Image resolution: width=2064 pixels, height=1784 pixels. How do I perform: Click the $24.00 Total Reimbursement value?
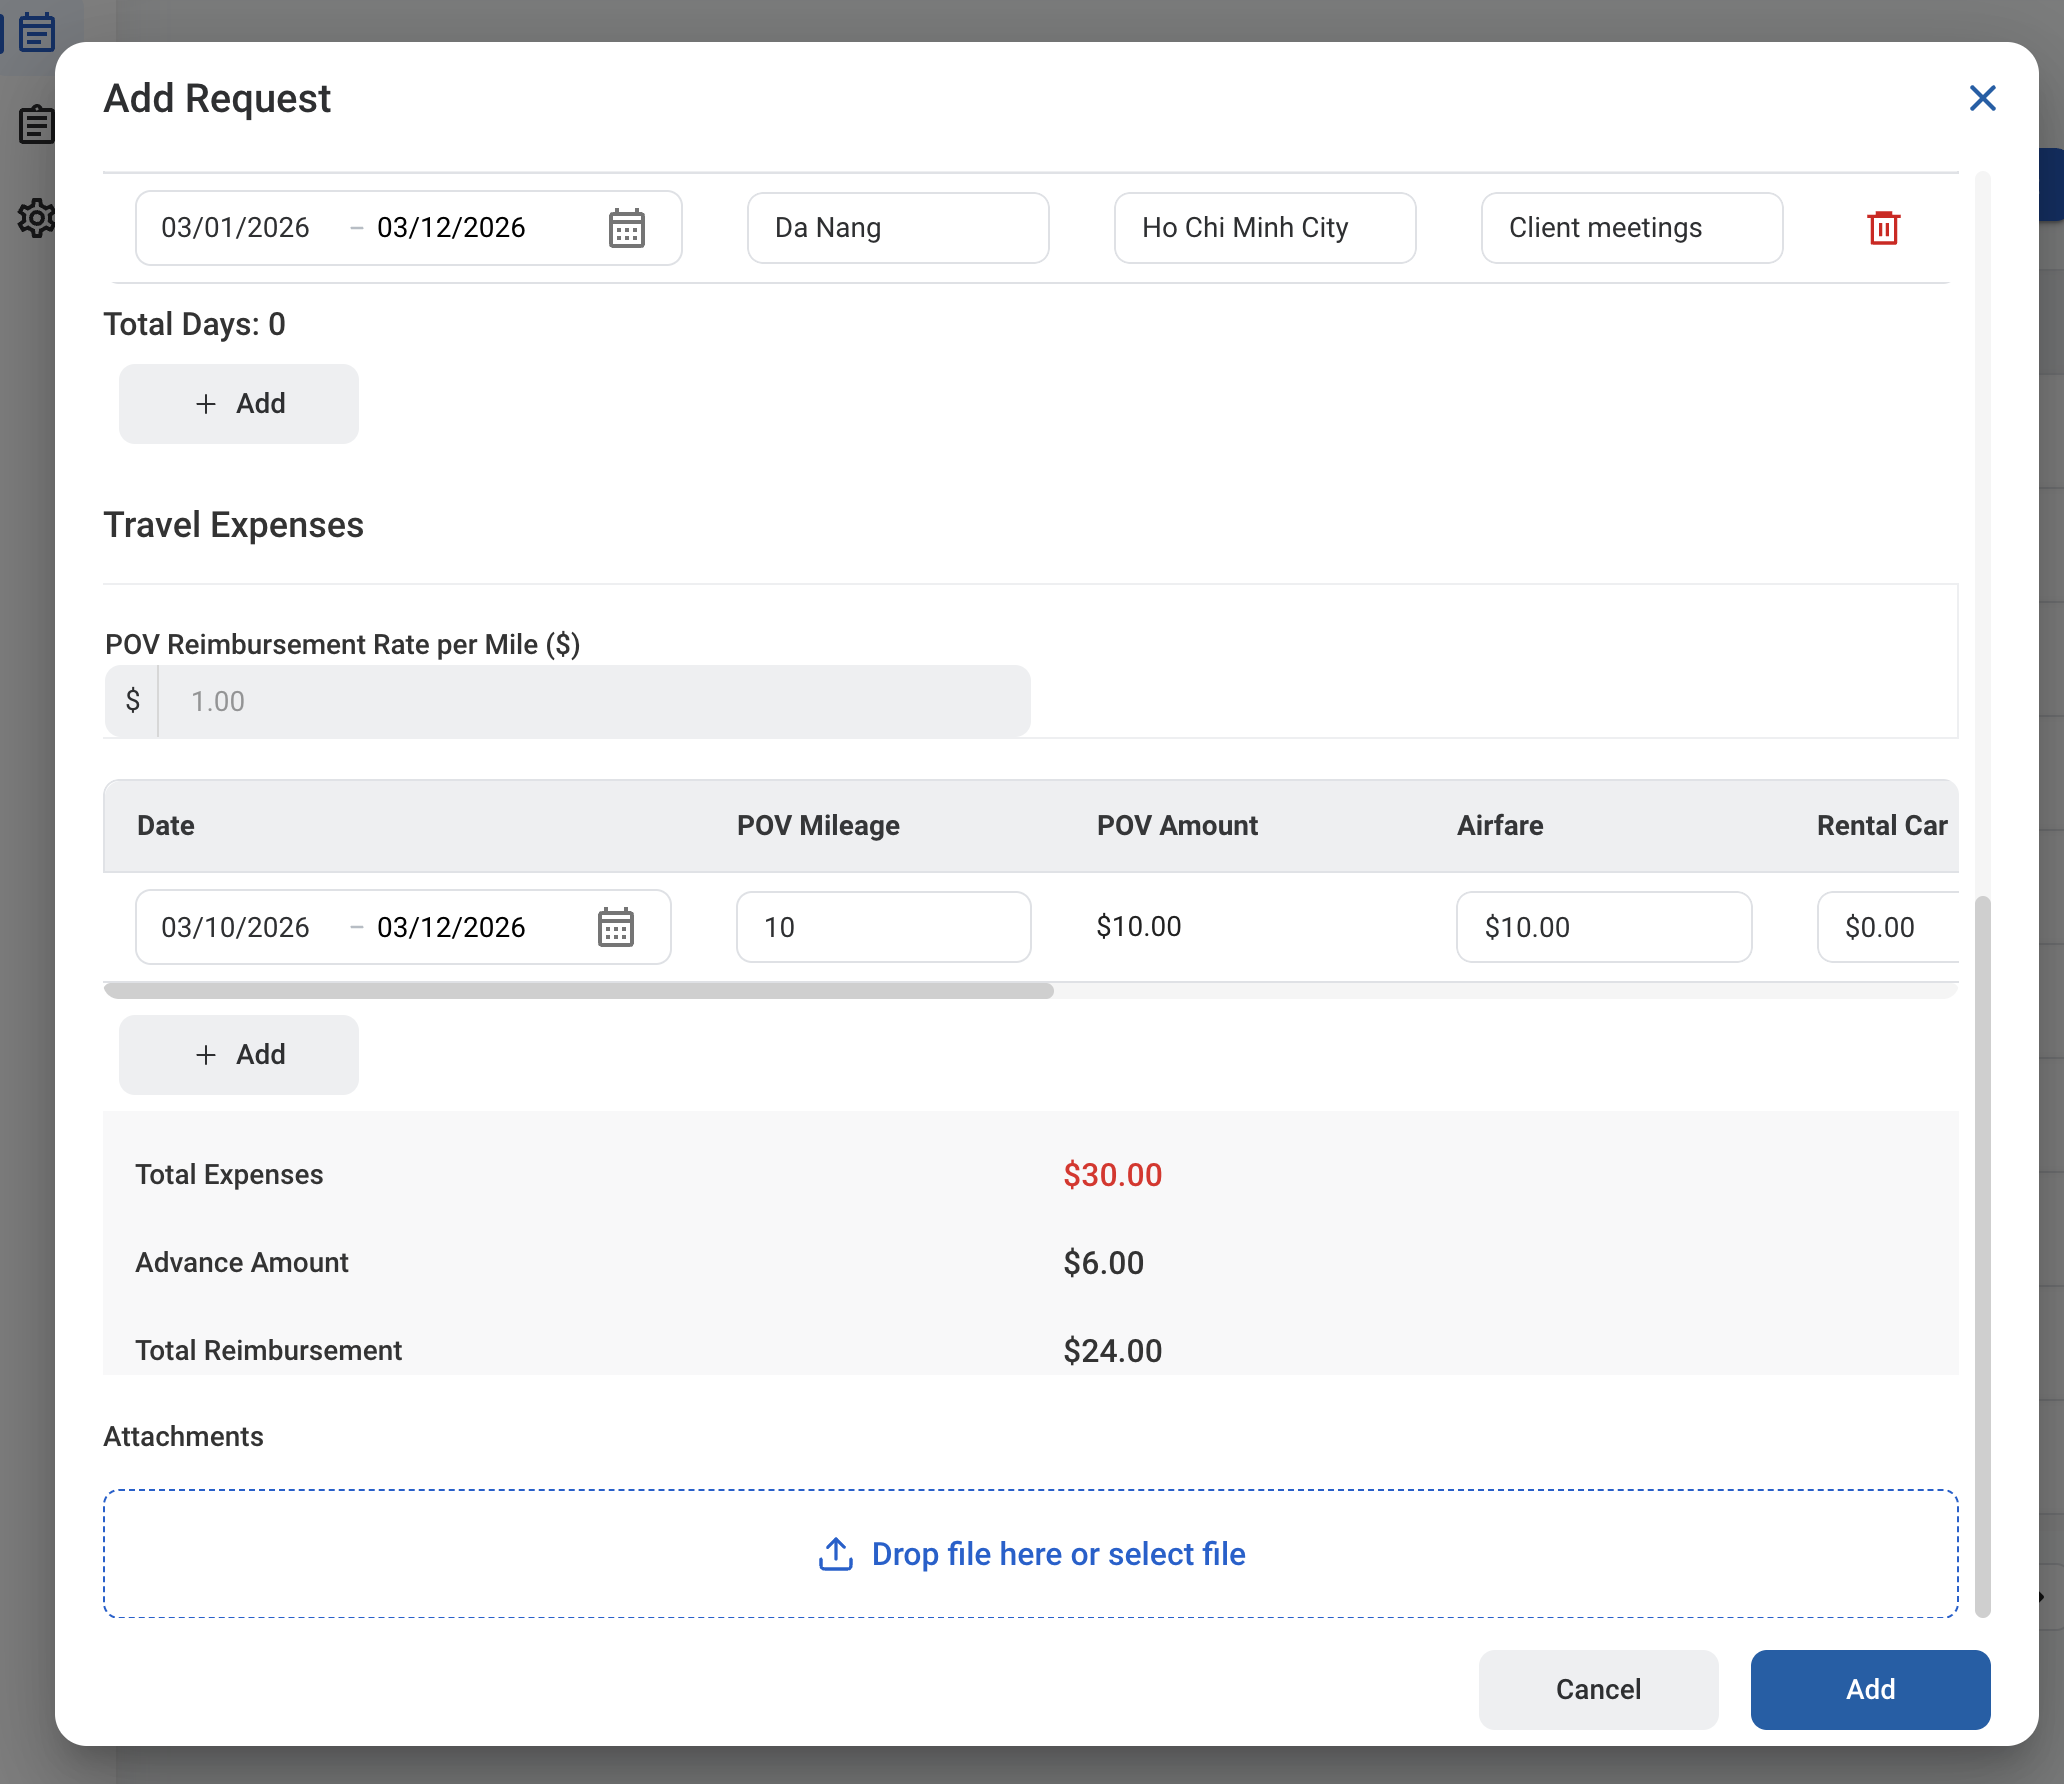point(1112,1351)
